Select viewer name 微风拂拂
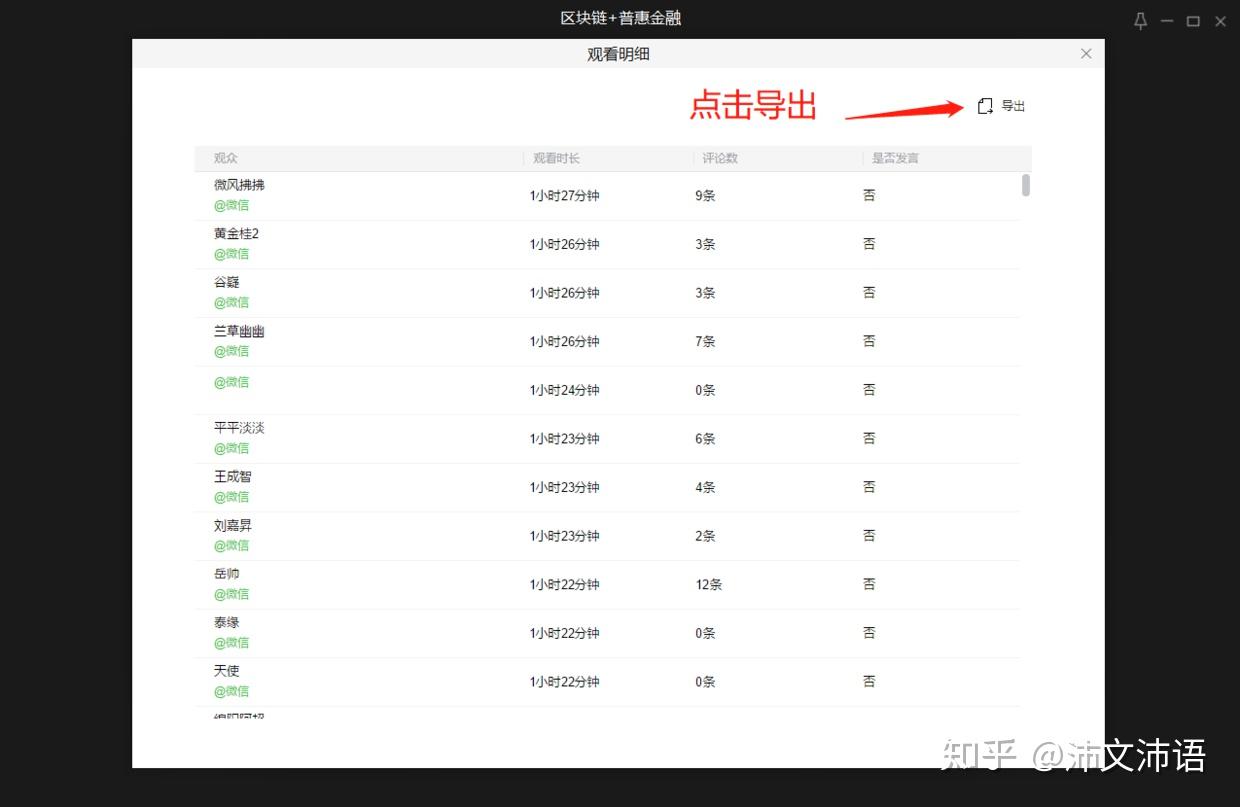This screenshot has height=807, width=1240. coord(239,185)
